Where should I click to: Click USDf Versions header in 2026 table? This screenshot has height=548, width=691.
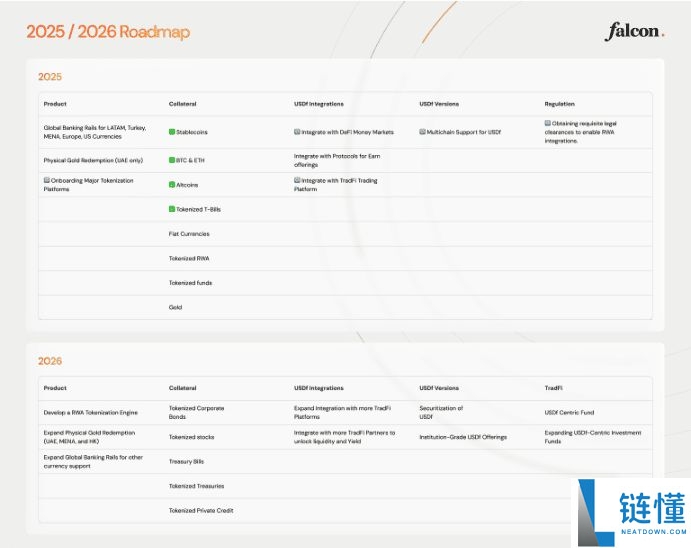tap(439, 388)
